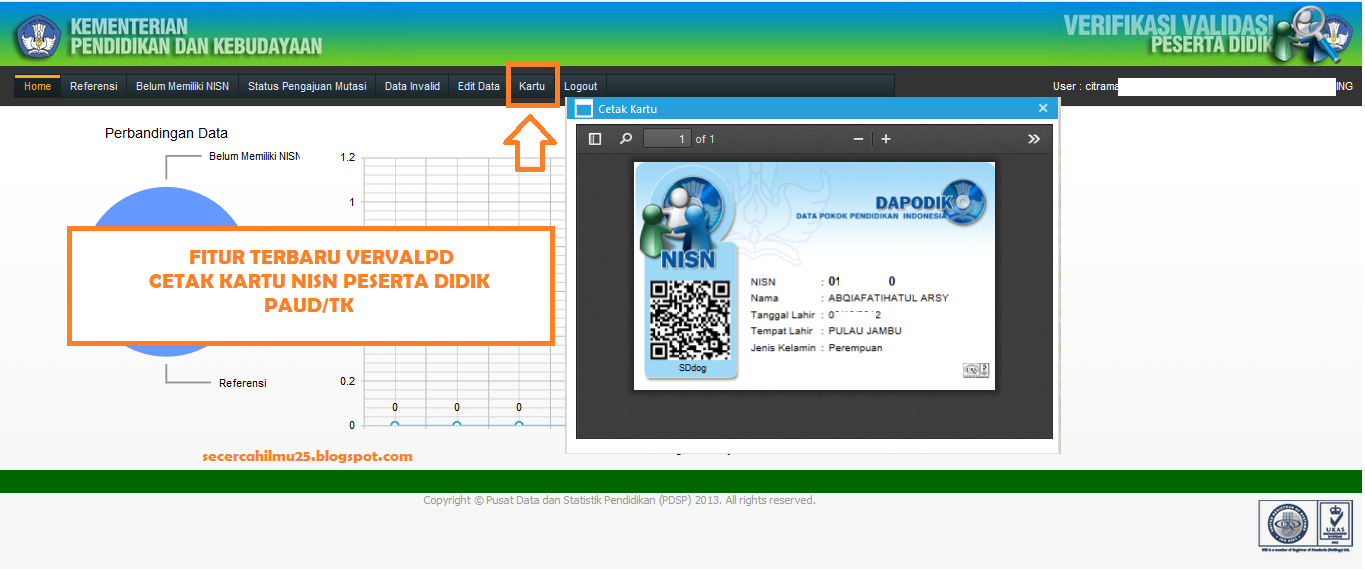This screenshot has height=569, width=1365.
Task: Click the User account name text
Action: [1203, 87]
